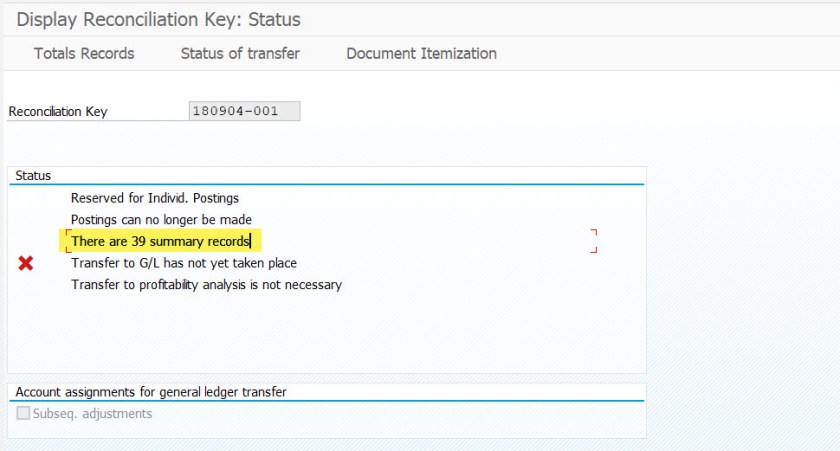Select Transfer to G/L not yet taken place
Screen dimensions: 840x451
[184, 263]
